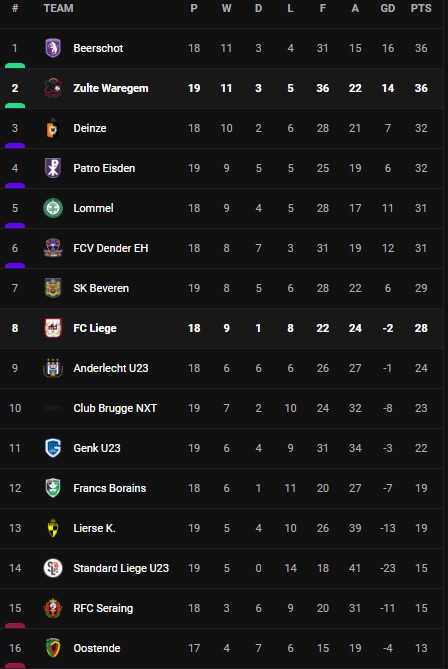Screen dimensions: 448x669
Task: Open the Club Brugge NXT team link
Action: point(115,408)
